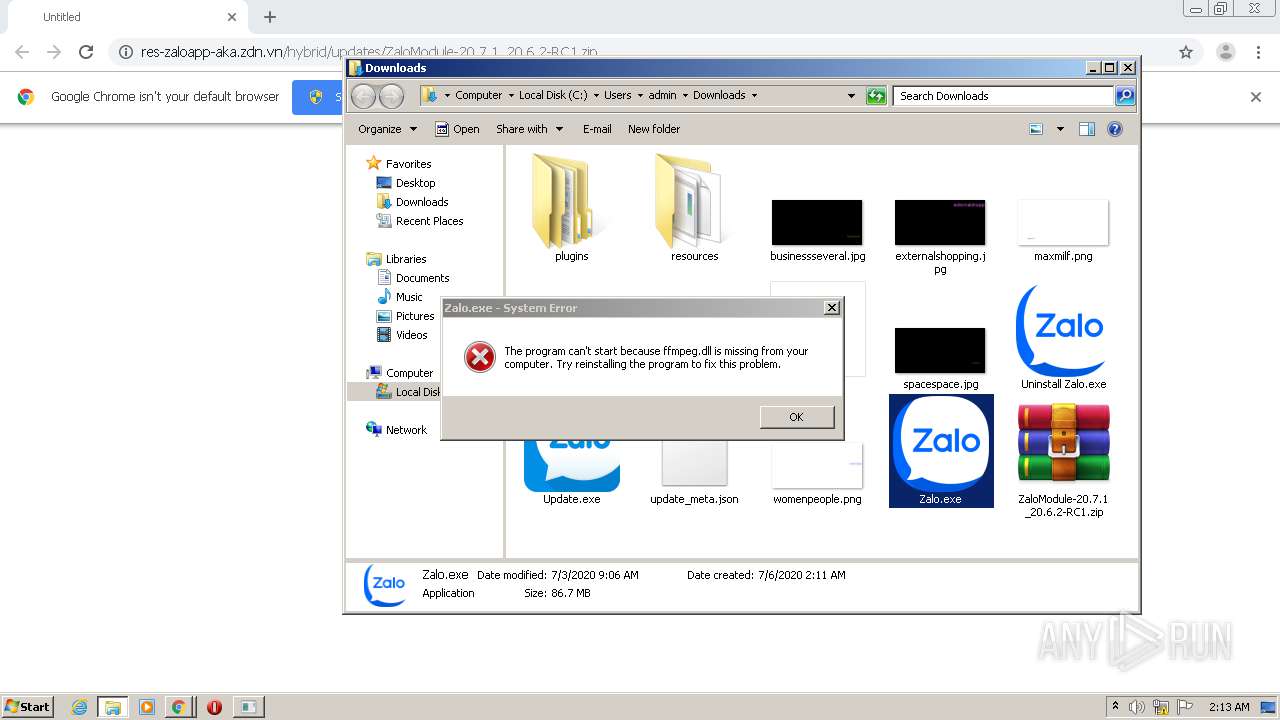
Task: Click the Explorer back arrow
Action: point(364,96)
